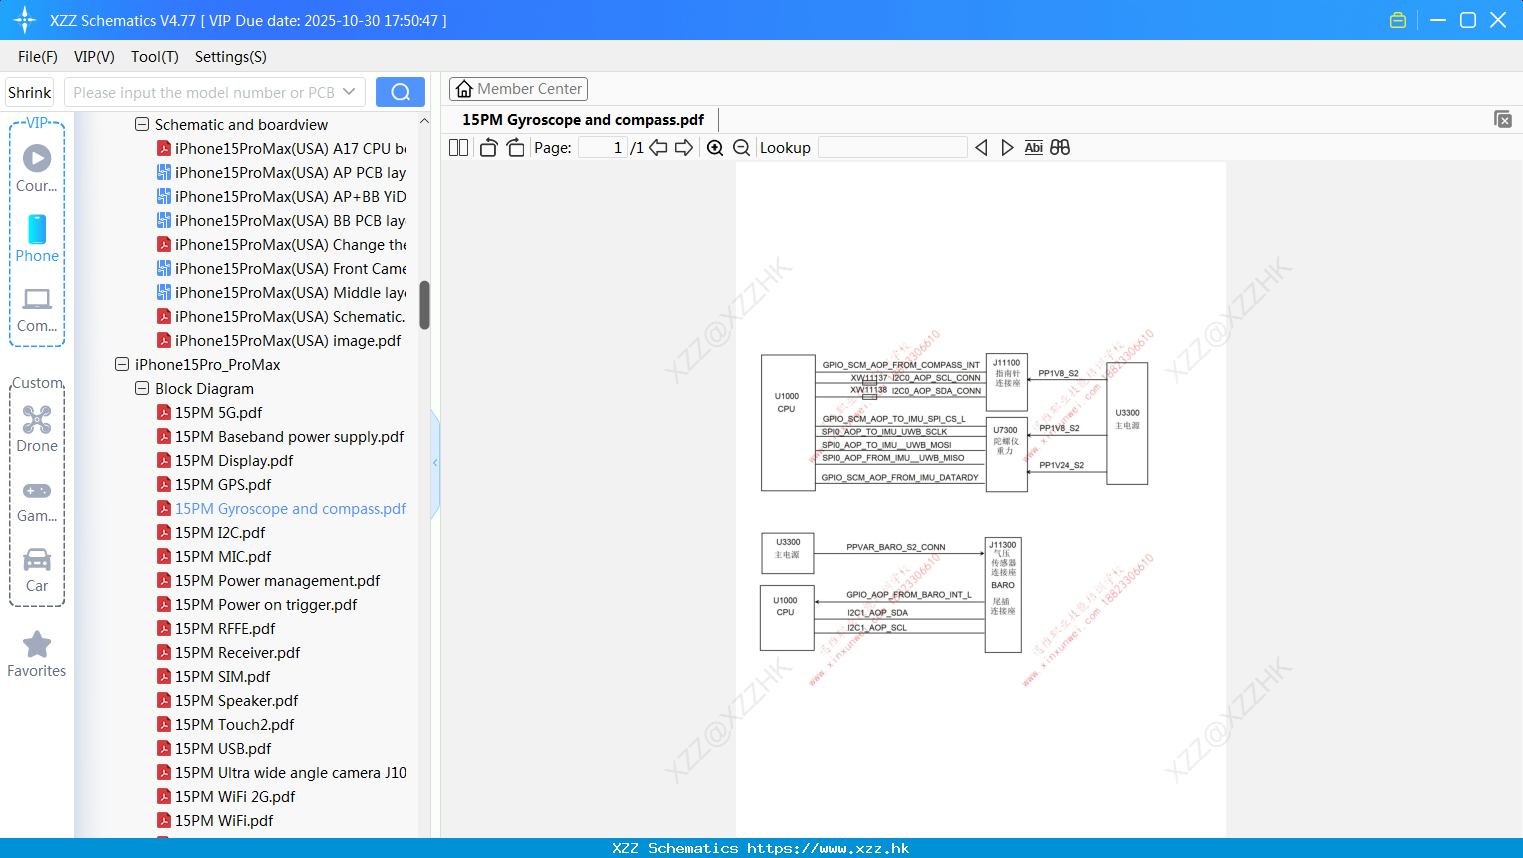Screen dimensions: 1523x858
Task: Go to the previous PDF page arrow
Action: (x=658, y=148)
